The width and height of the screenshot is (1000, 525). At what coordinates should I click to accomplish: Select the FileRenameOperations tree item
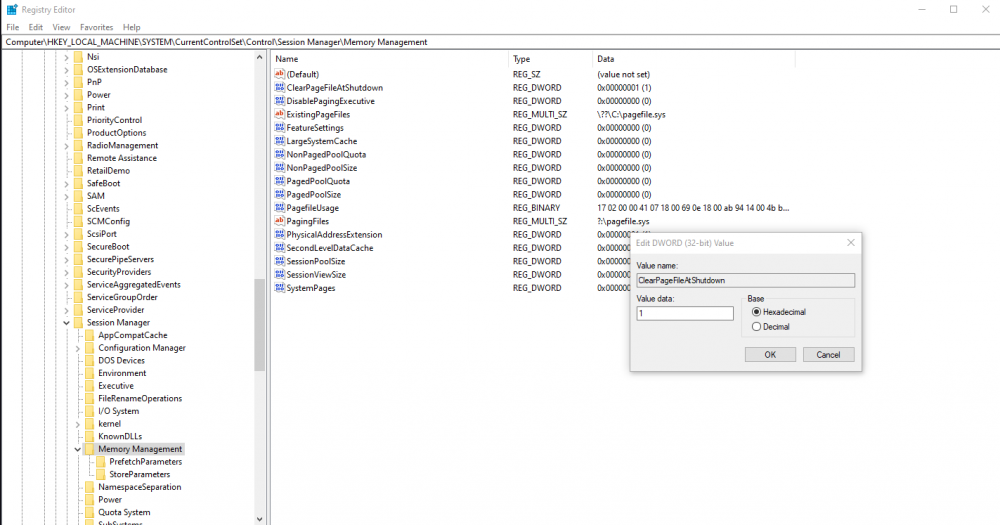140,399
